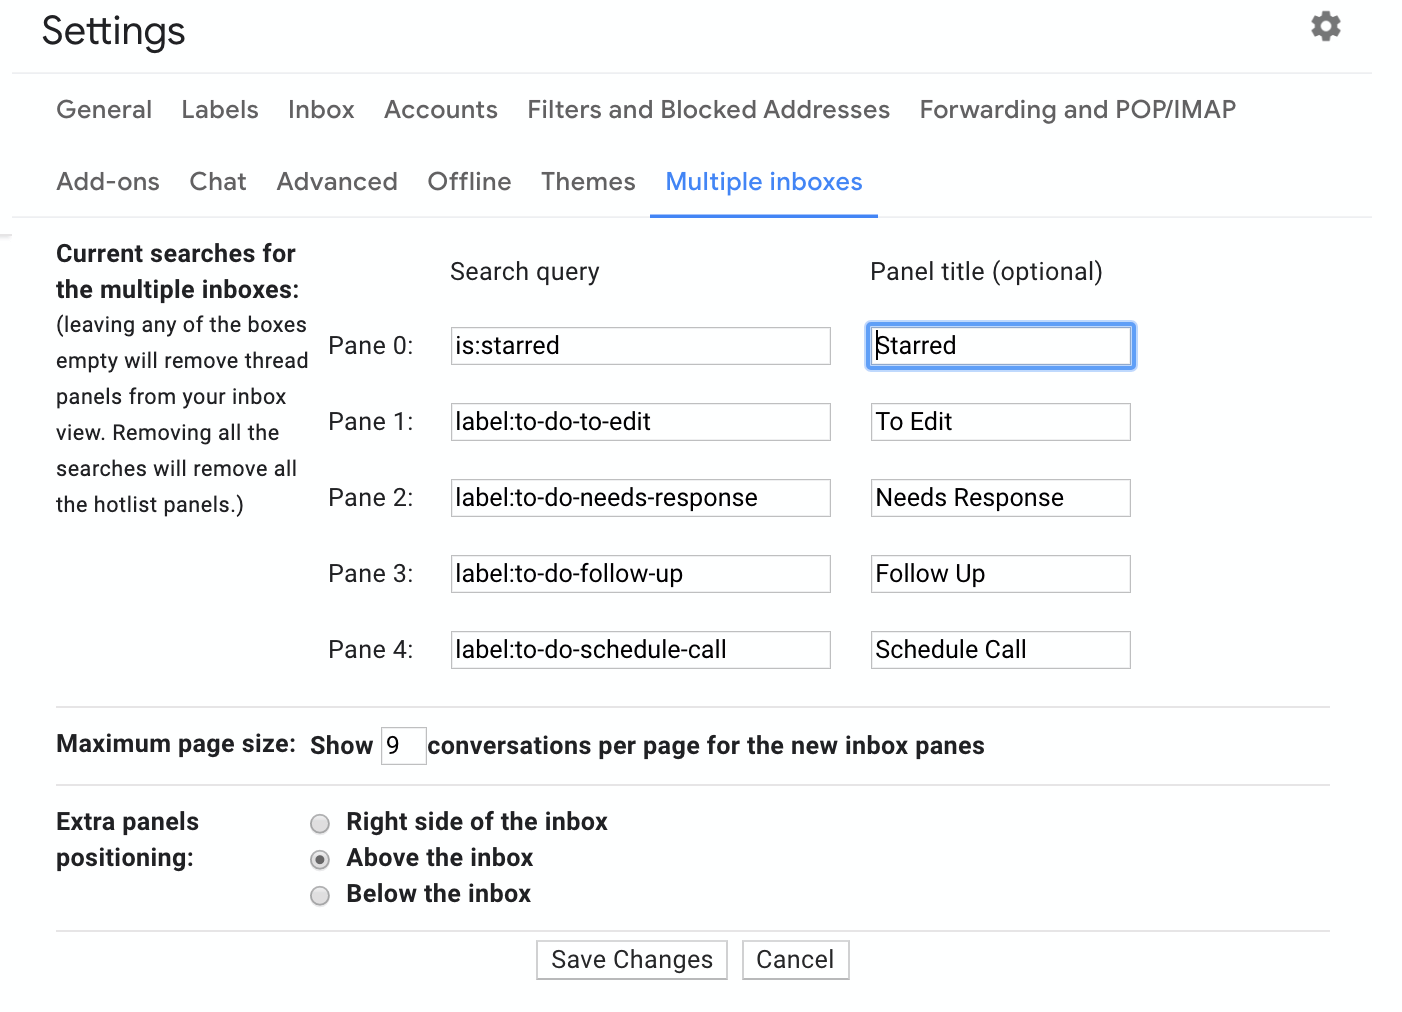Open the Themes tab
Viewport: 1402px width, 1012px height.
(588, 182)
